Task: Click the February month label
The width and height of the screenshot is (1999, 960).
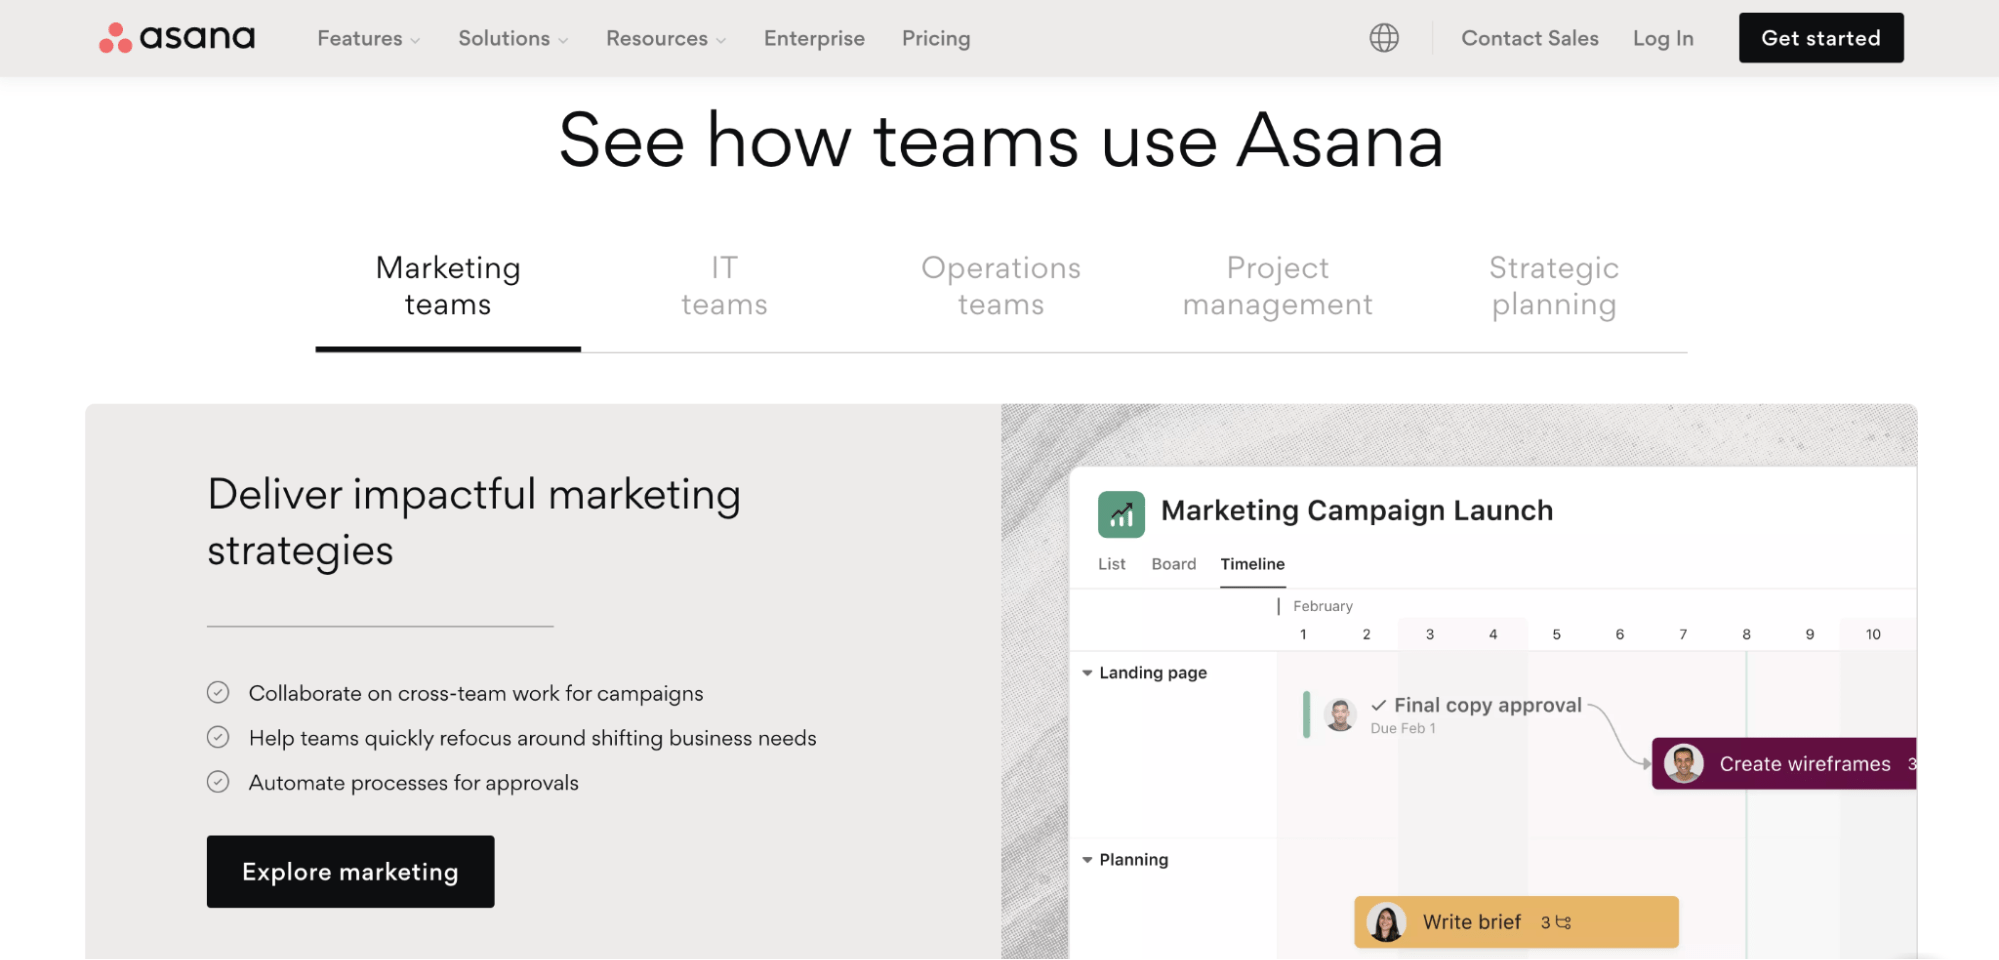Action: click(1322, 606)
